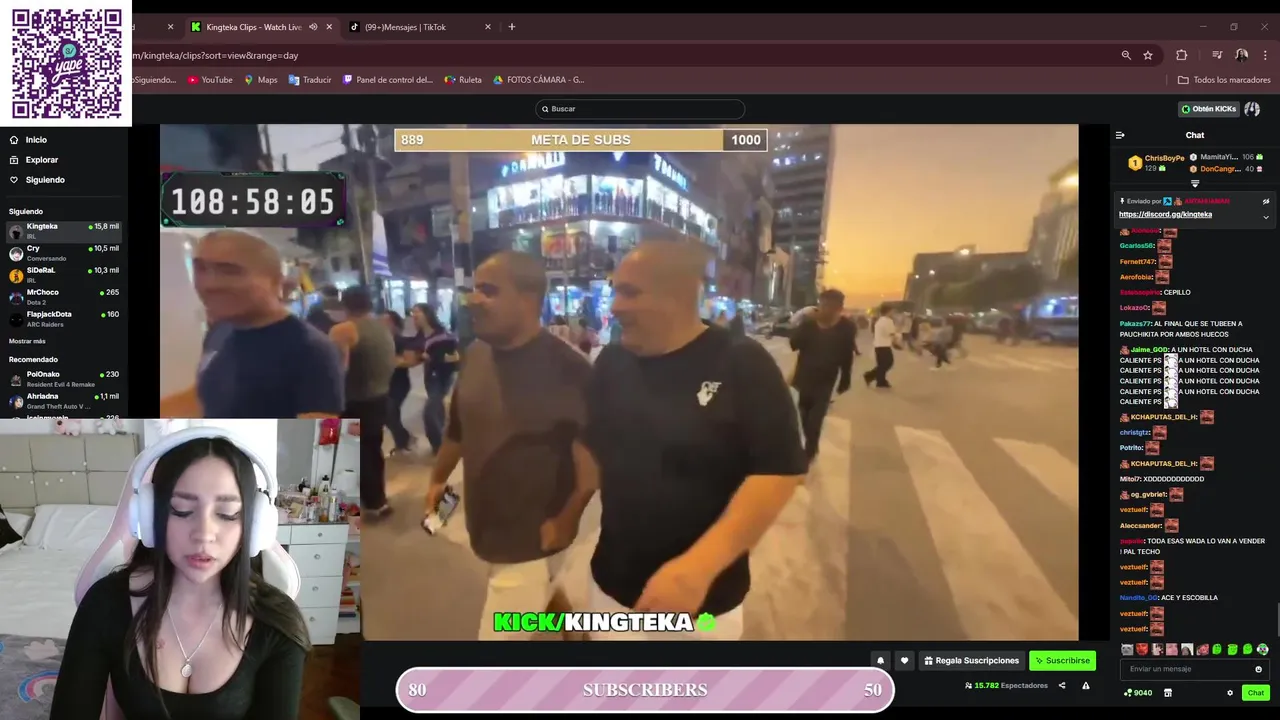Open the Traducir bookmark
Image resolution: width=1280 pixels, height=720 pixels.
click(310, 80)
